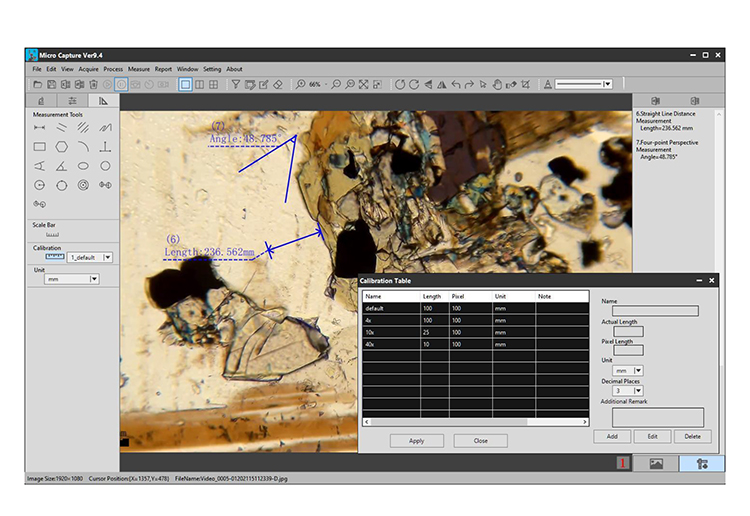Screen dimensions: 750x516
Task: Choose the hexagon polygon measurement tool
Action: (x=62, y=147)
